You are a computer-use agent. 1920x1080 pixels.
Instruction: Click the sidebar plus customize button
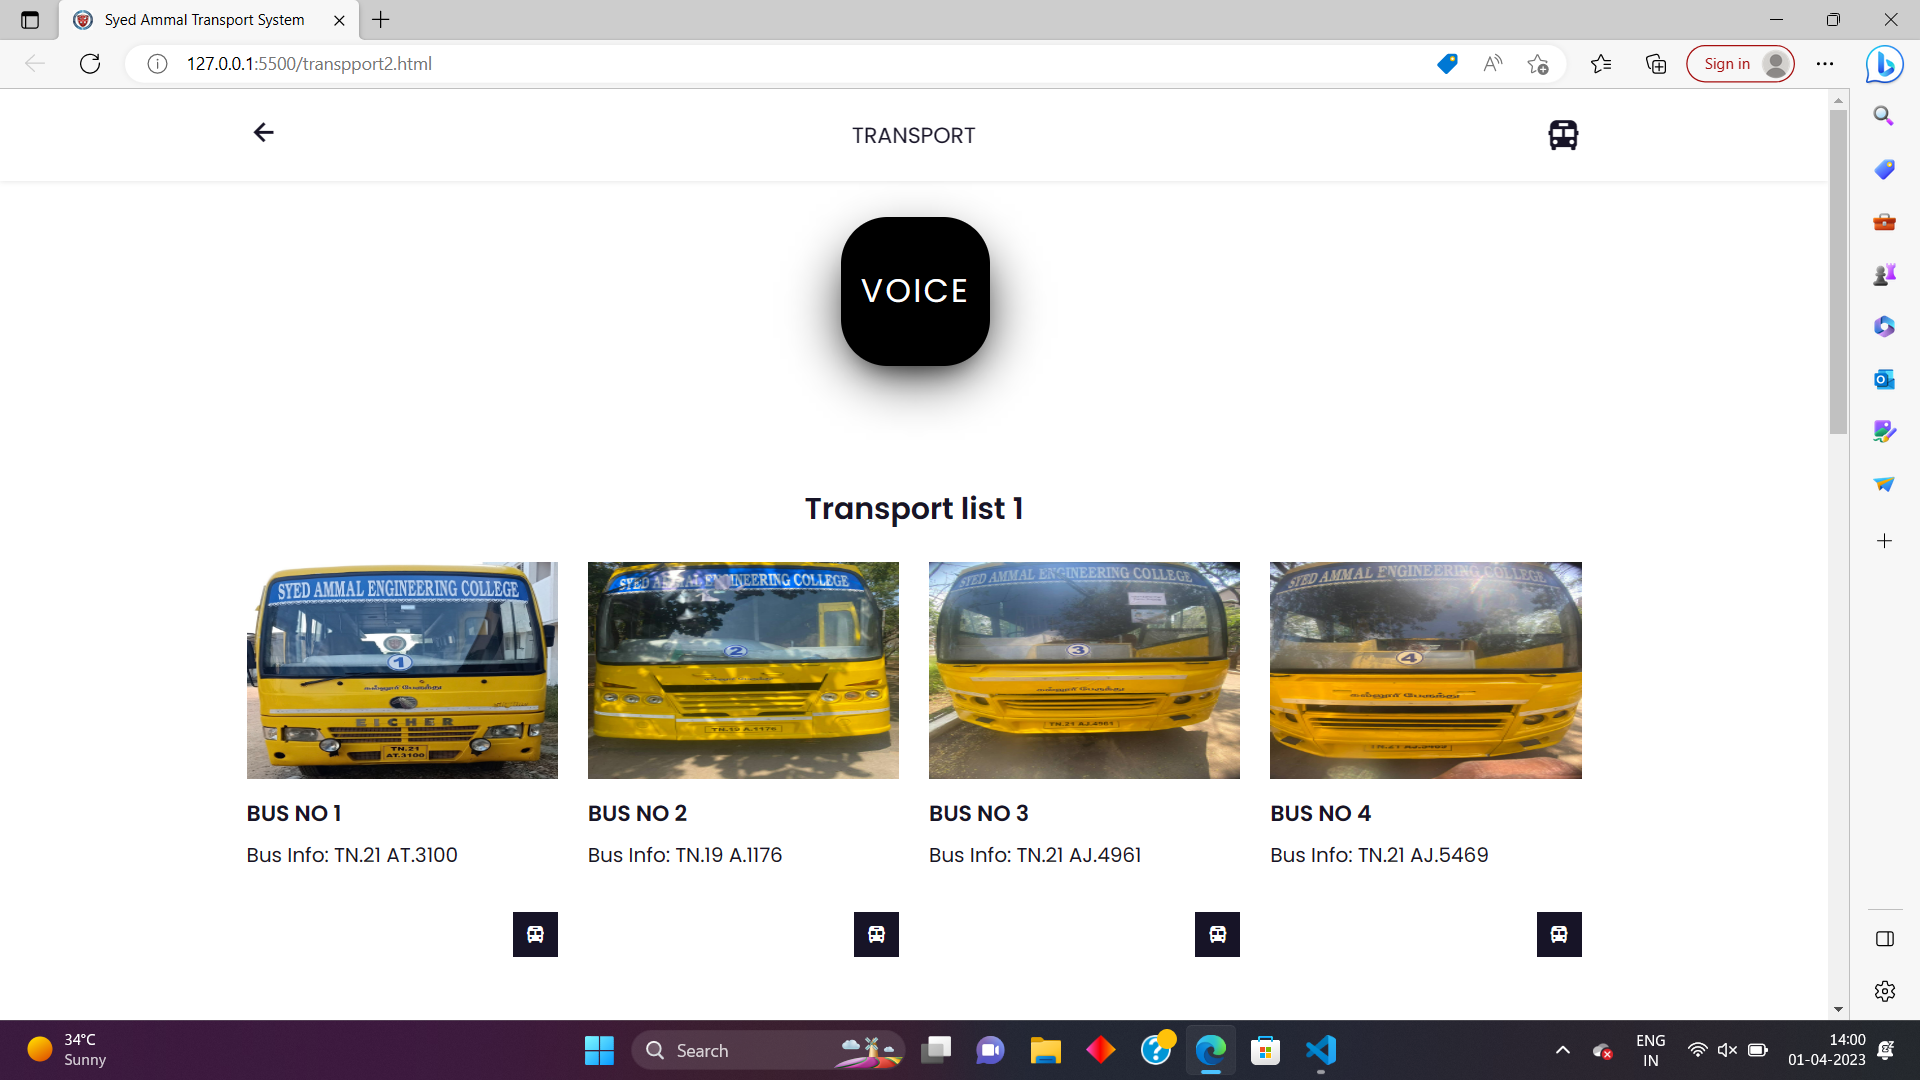pos(1884,541)
